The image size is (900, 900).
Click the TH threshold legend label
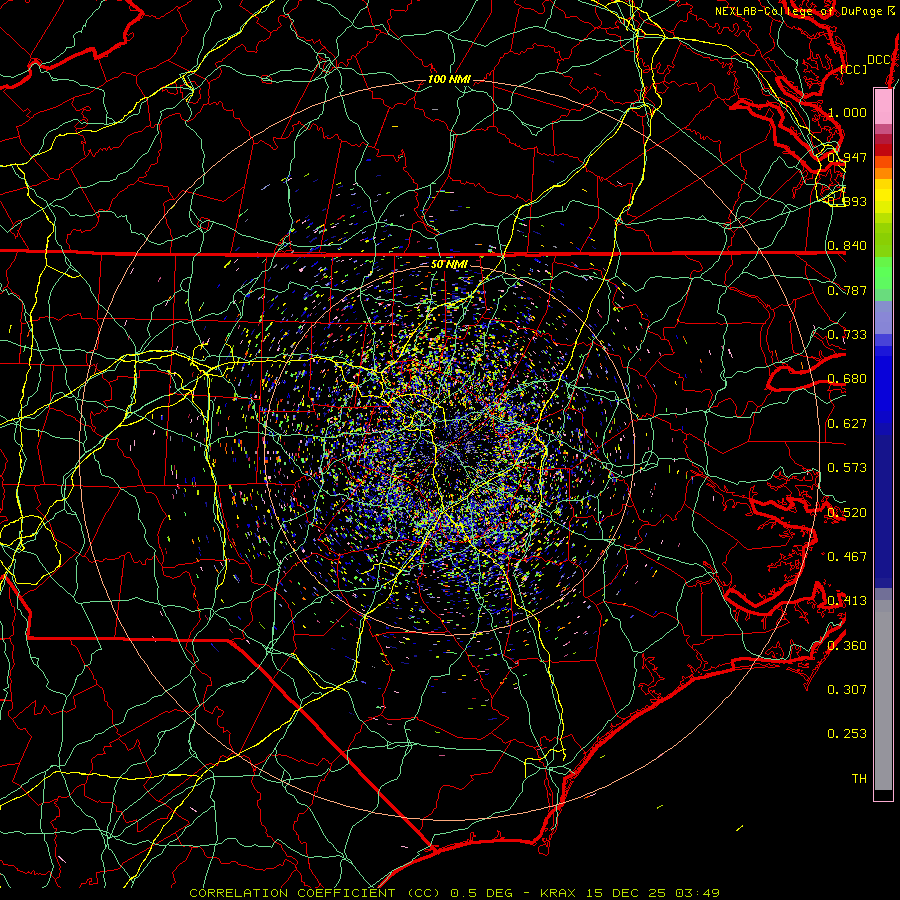[x=859, y=779]
